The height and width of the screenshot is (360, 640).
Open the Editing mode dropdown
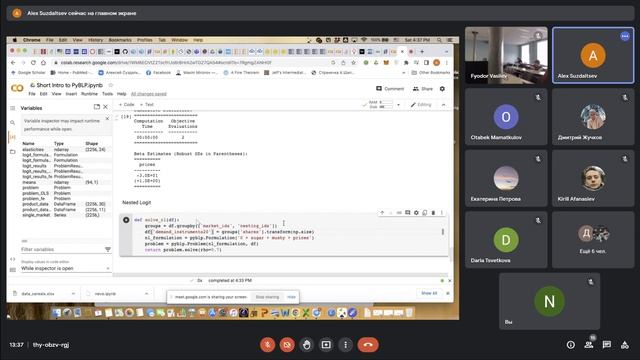click(x=421, y=105)
